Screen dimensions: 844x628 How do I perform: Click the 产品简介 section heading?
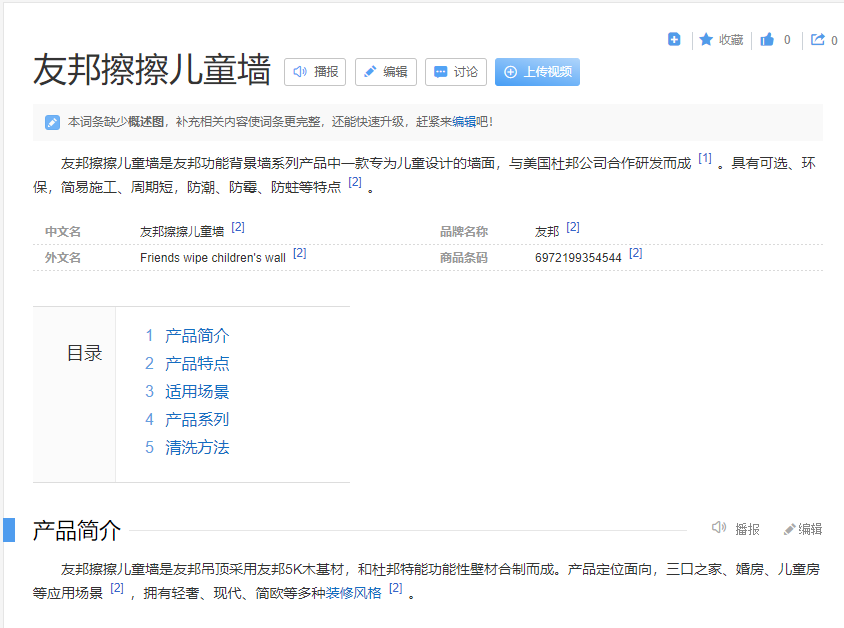[76, 531]
